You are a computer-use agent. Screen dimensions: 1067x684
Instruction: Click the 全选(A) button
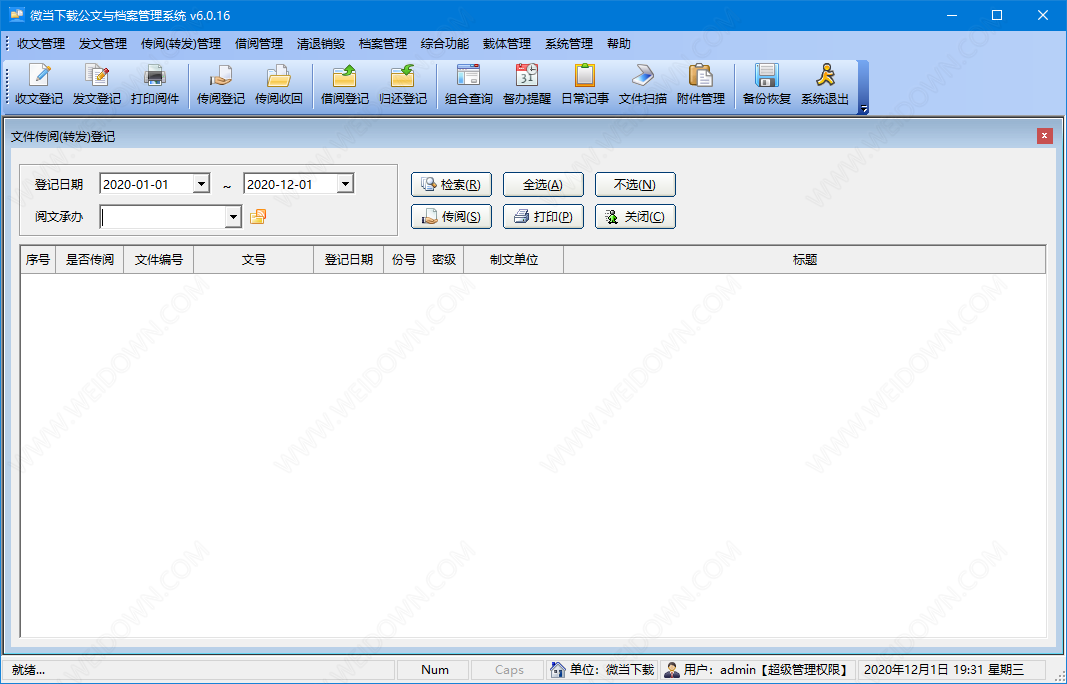click(x=543, y=184)
